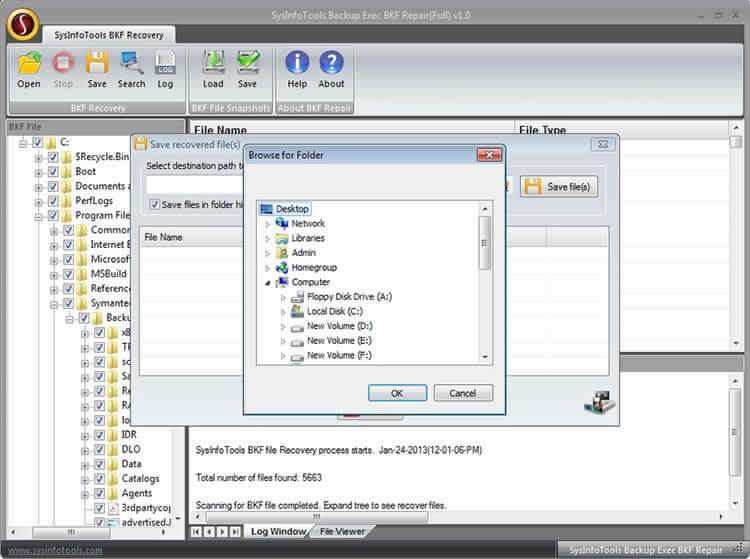Viewport: 750px width, 559px height.
Task: Open the Log toolbar icon
Action: click(x=165, y=63)
